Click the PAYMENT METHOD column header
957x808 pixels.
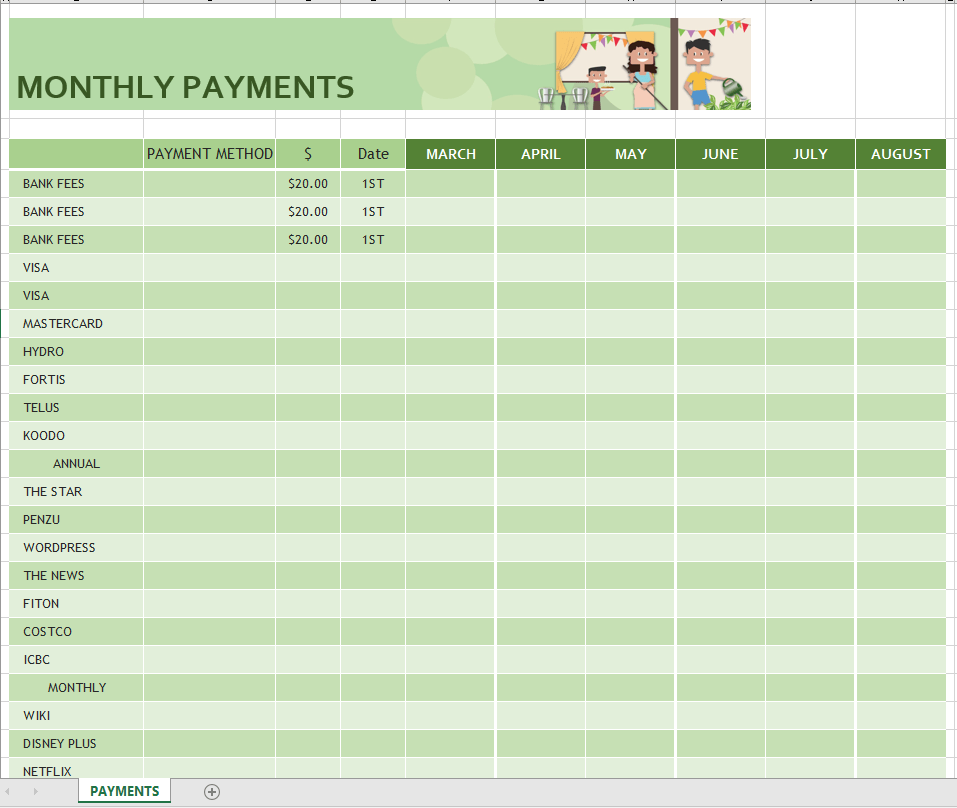pyautogui.click(x=209, y=154)
